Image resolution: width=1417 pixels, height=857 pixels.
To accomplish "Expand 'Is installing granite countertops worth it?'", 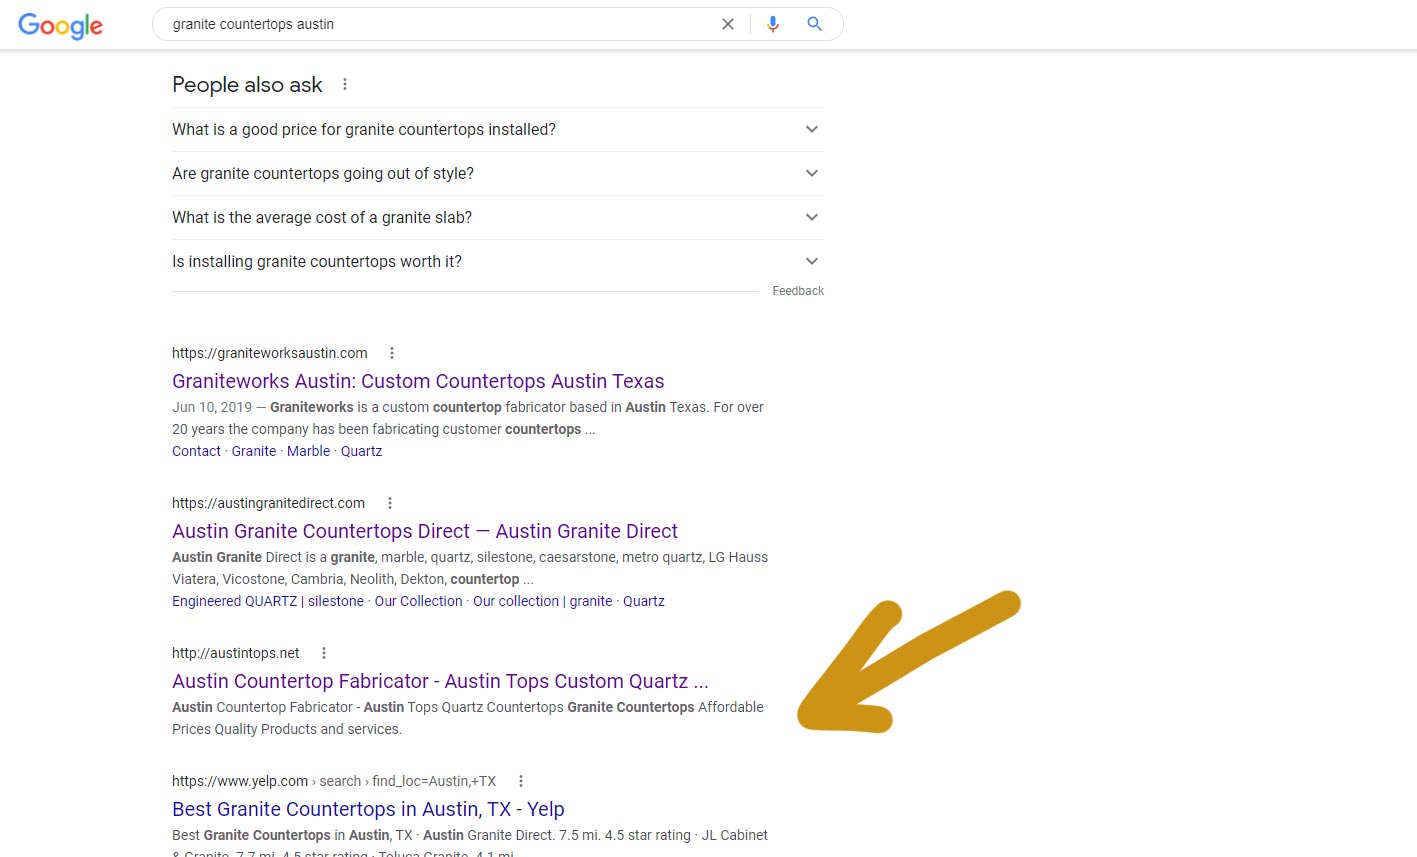I will tap(498, 262).
